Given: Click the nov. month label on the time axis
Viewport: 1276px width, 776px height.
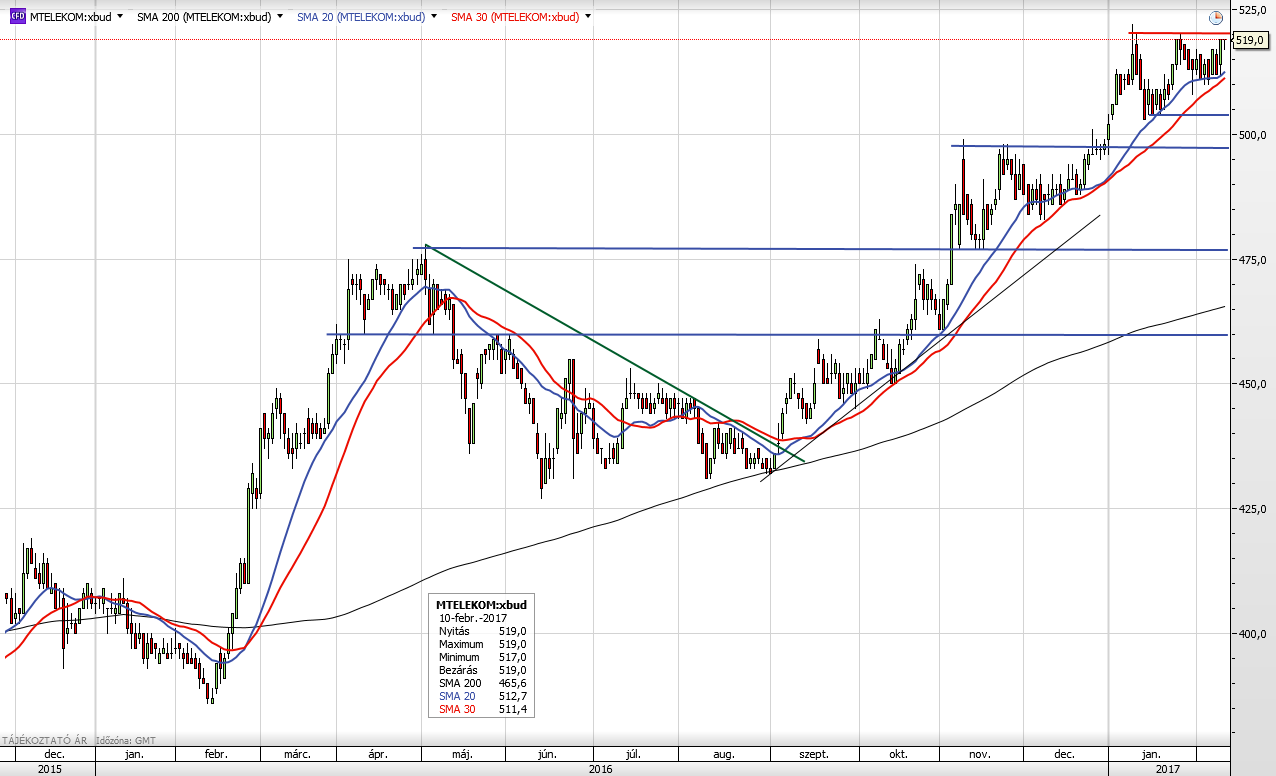Looking at the screenshot, I should [x=981, y=754].
